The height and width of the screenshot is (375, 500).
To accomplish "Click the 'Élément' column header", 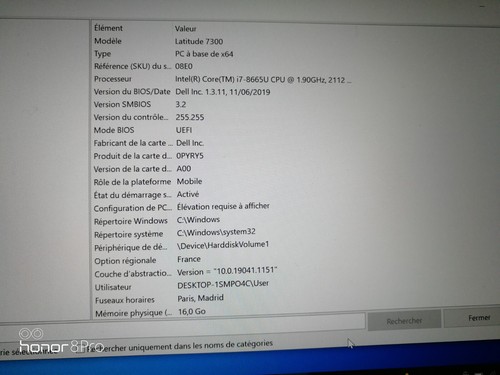I will coord(108,28).
